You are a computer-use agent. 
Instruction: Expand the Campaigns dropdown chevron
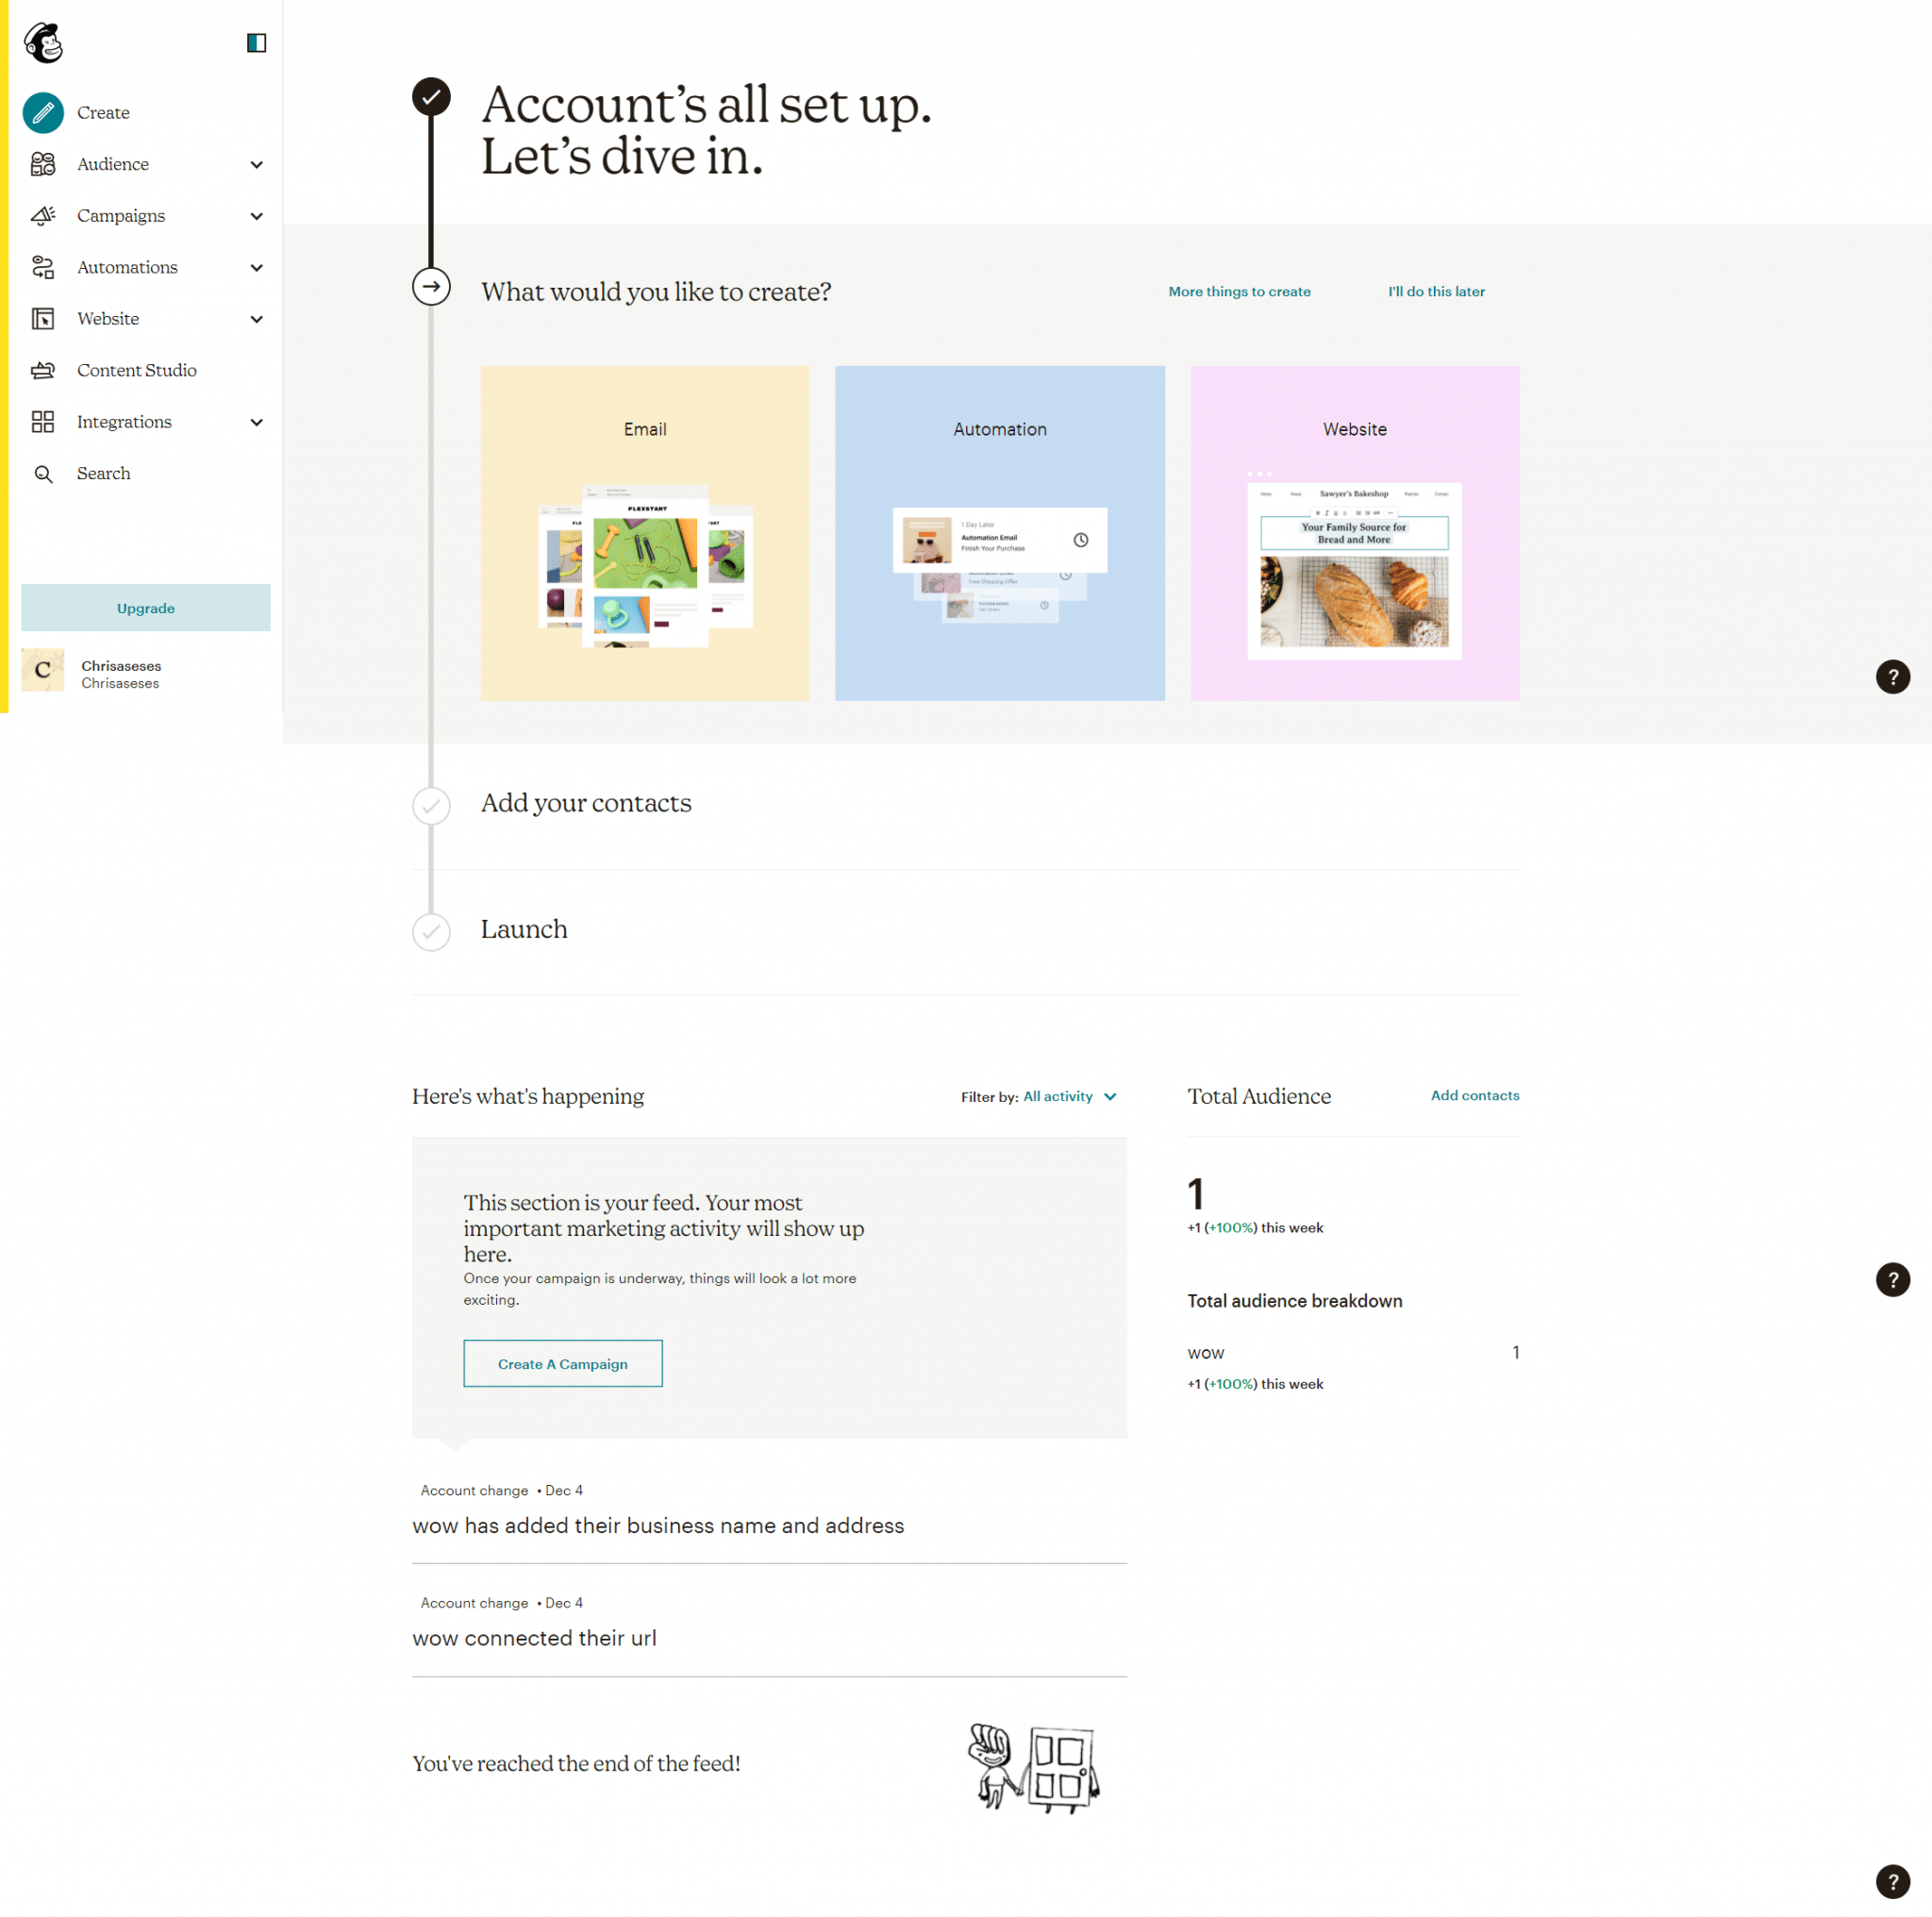(257, 216)
